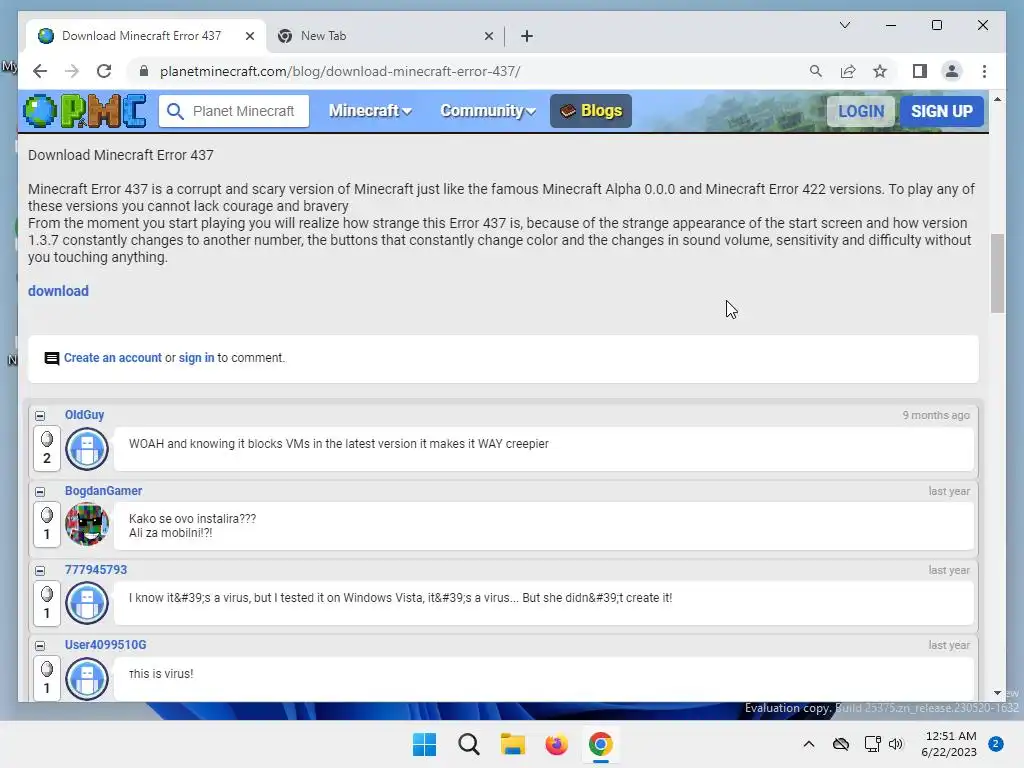The height and width of the screenshot is (768, 1024).
Task: Click the scrollbar down arrow
Action: [x=997, y=693]
